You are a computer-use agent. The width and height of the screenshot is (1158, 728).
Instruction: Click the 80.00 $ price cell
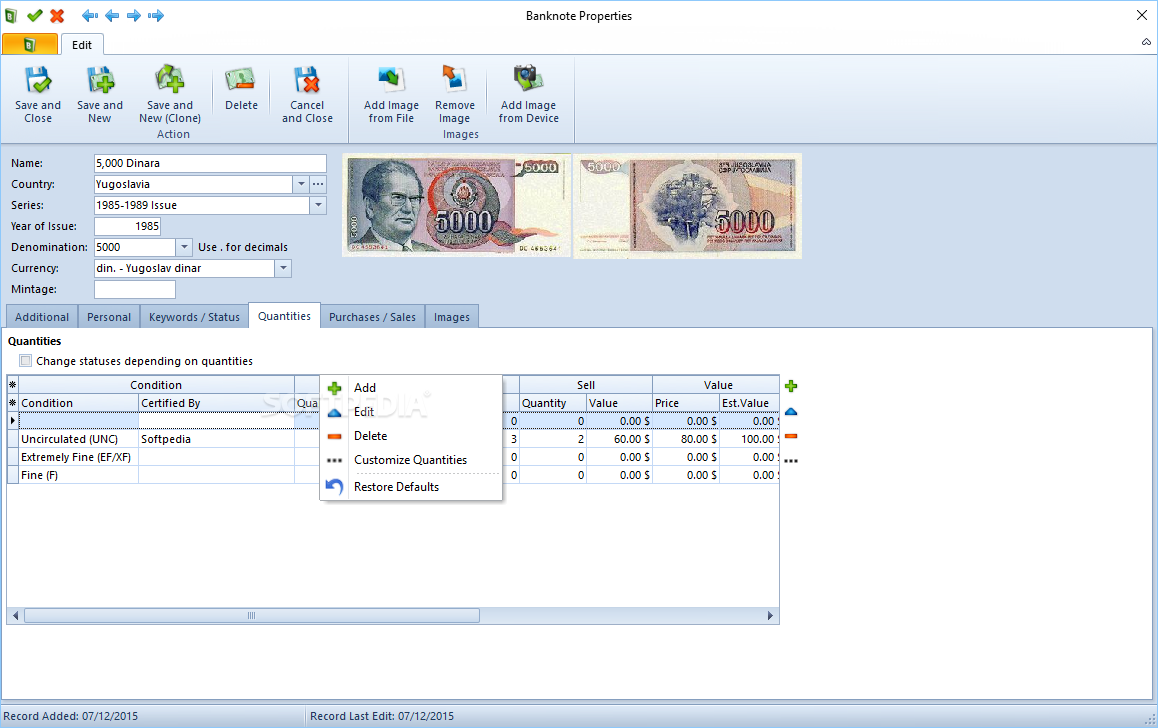click(685, 439)
